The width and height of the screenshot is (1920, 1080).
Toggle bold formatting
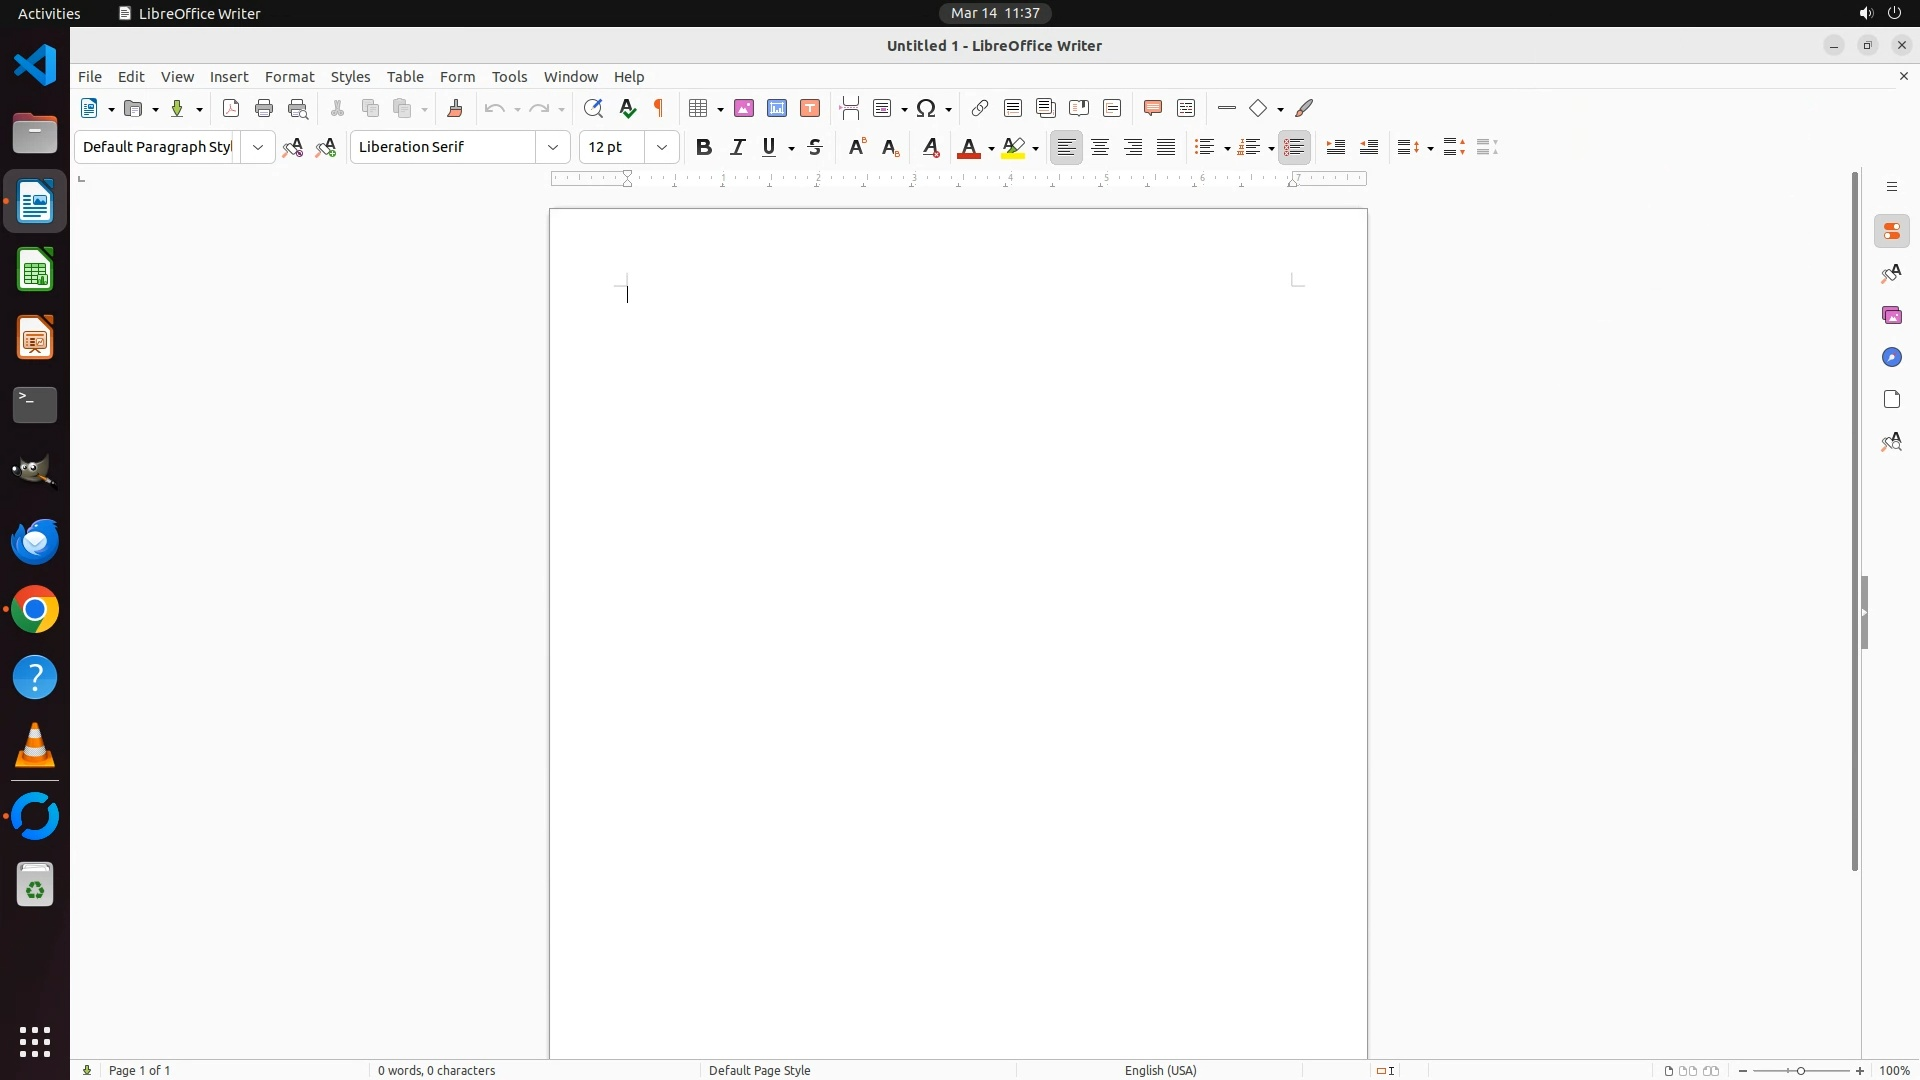[704, 148]
